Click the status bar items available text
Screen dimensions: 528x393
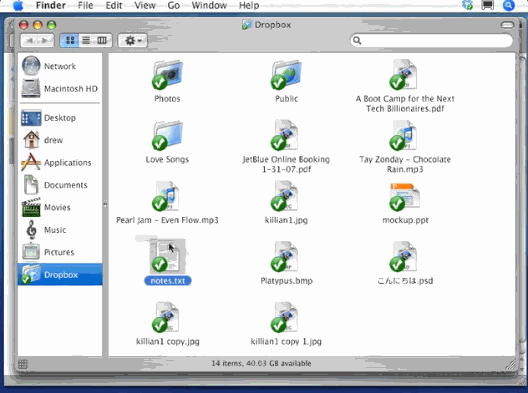tap(261, 363)
